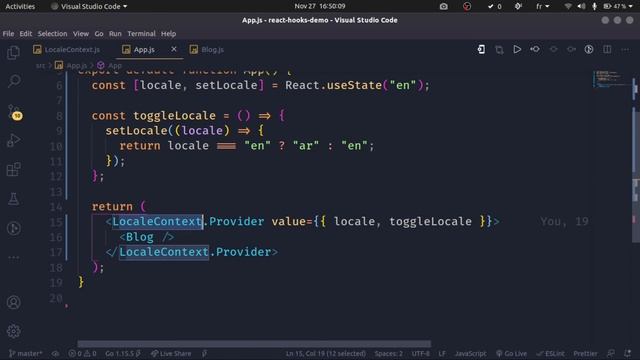Open Source Control view with pending changes badge
Image resolution: width=640 pixels, height=360 pixels.
pos(14,112)
